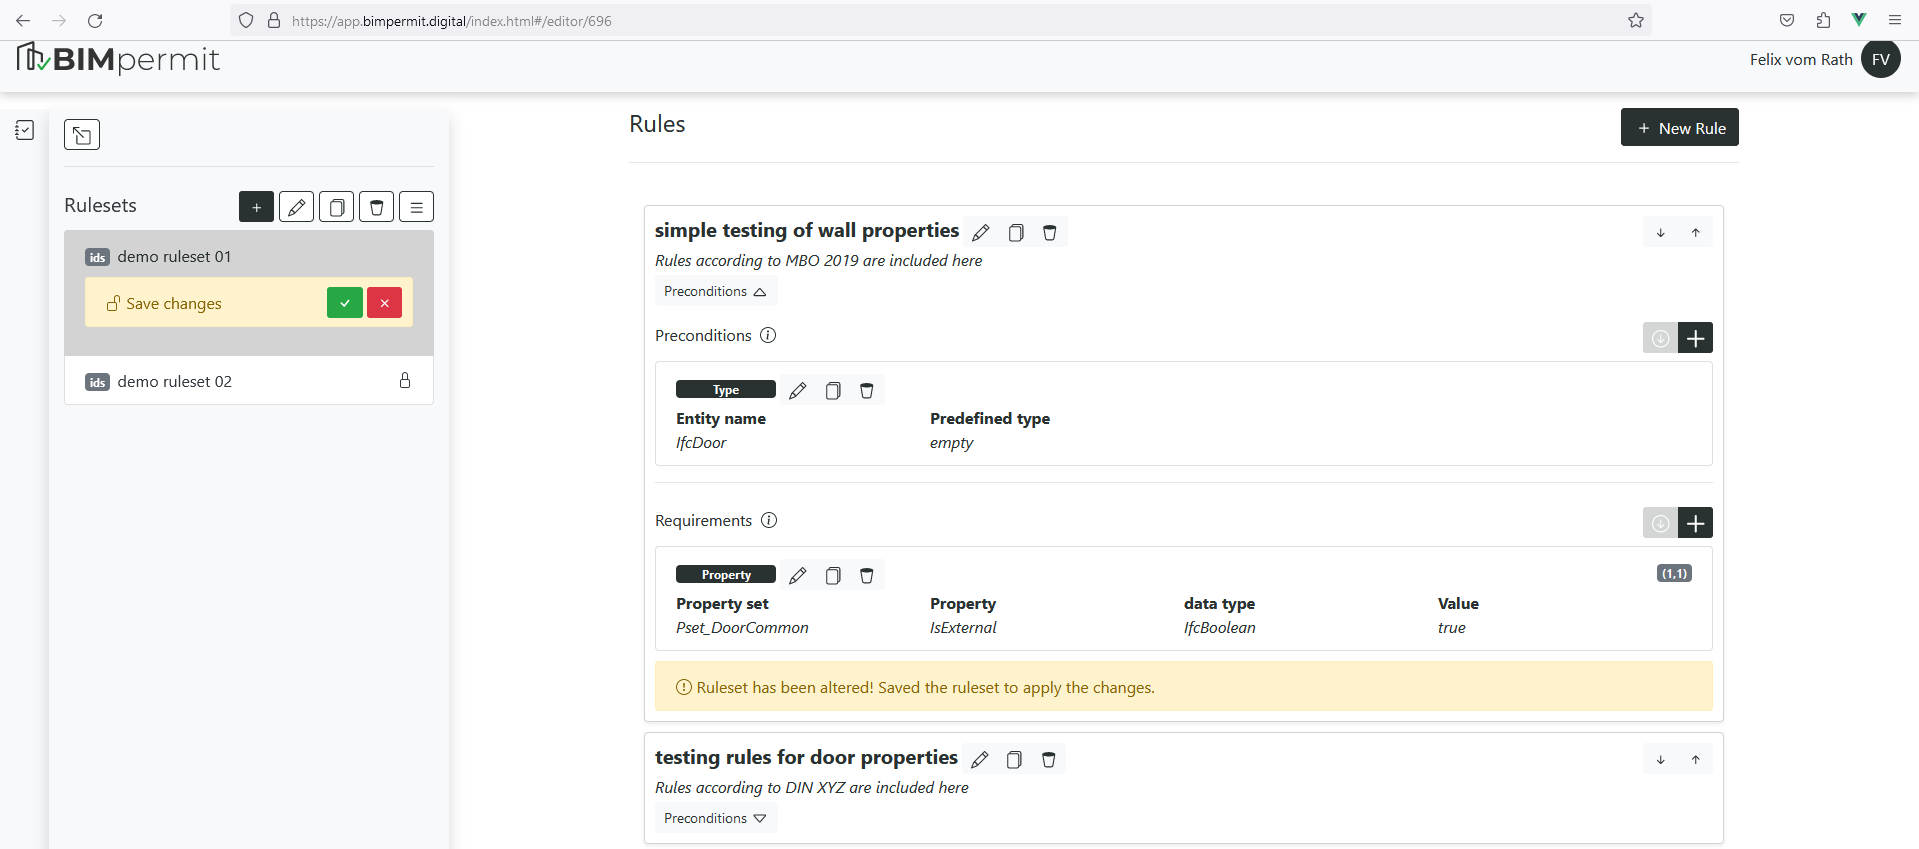Image resolution: width=1919 pixels, height=849 pixels.
Task: Click the ruleset altered warning message
Action: 1184,686
